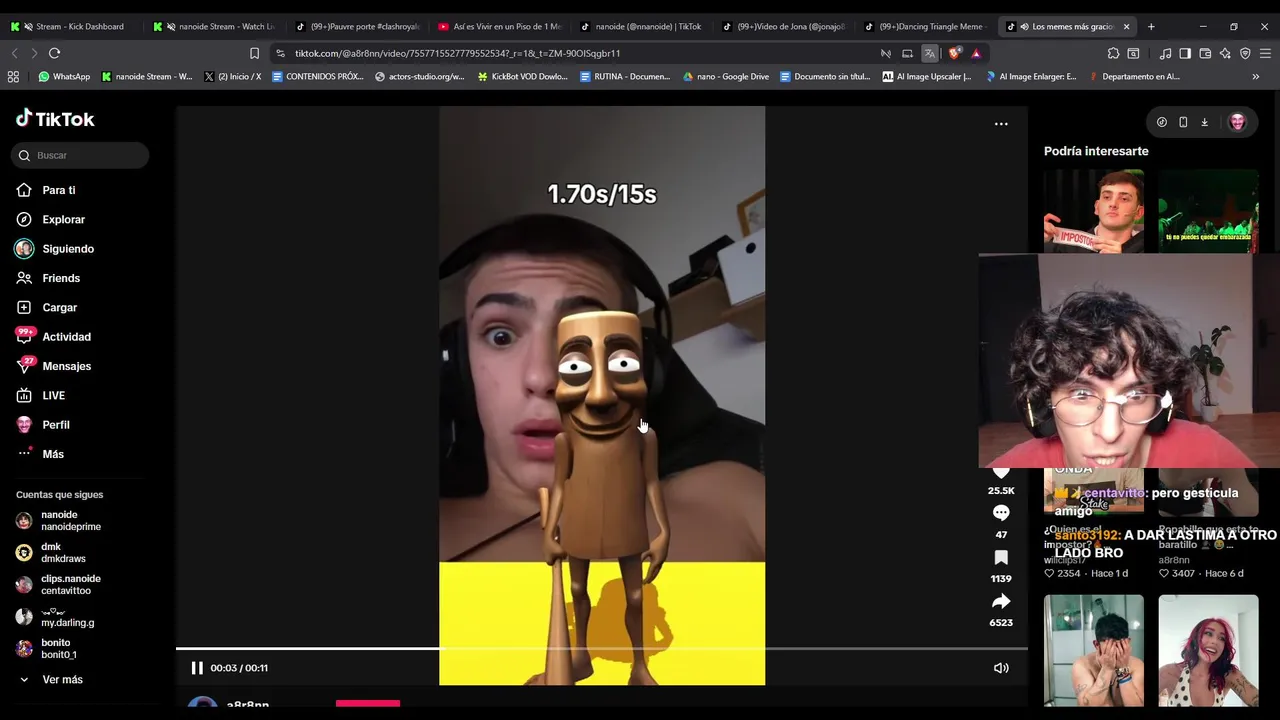The width and height of the screenshot is (1280, 720).
Task: Open the recommended video of man covering face
Action: click(1094, 650)
